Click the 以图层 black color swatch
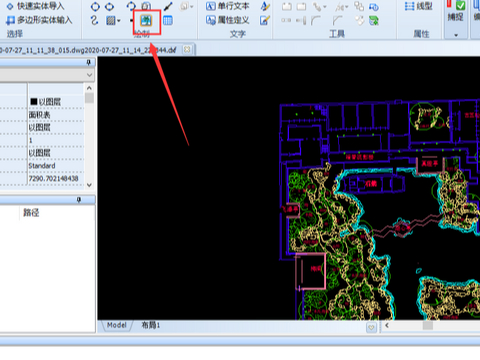 (34, 101)
